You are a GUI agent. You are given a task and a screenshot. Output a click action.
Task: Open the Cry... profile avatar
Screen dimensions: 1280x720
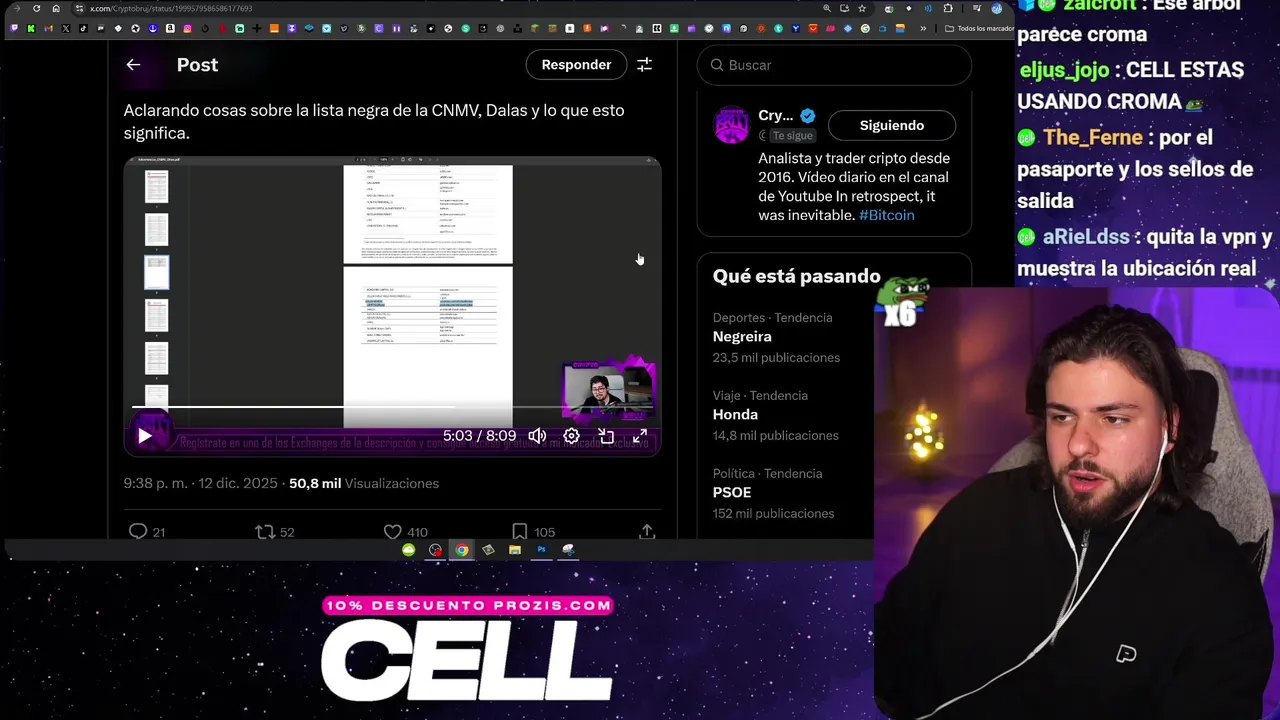tap(731, 125)
